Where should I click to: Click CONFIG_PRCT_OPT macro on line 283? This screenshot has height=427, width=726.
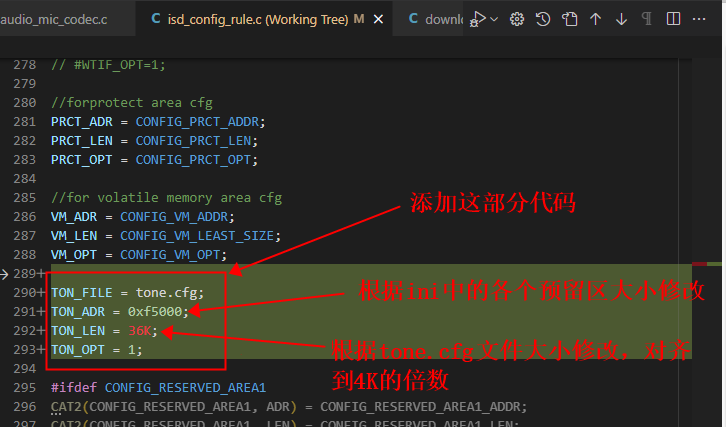193,160
